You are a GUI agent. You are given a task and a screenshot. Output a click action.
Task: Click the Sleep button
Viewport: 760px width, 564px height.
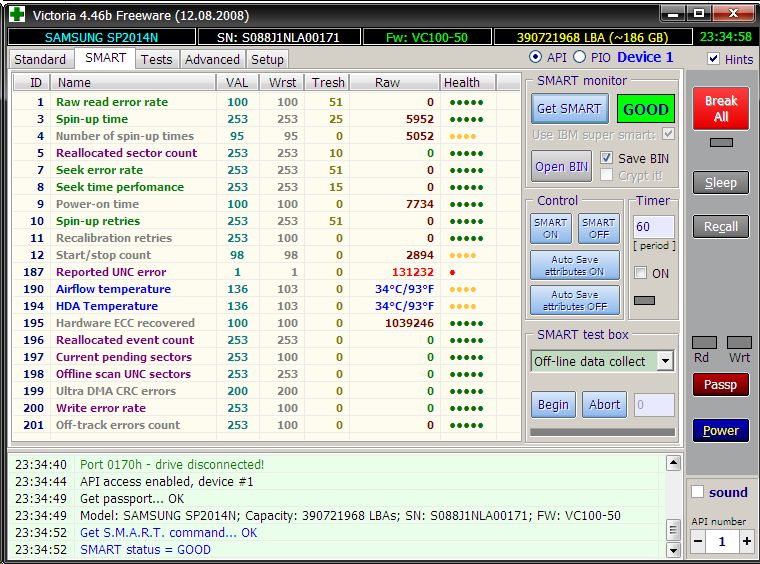tap(721, 183)
